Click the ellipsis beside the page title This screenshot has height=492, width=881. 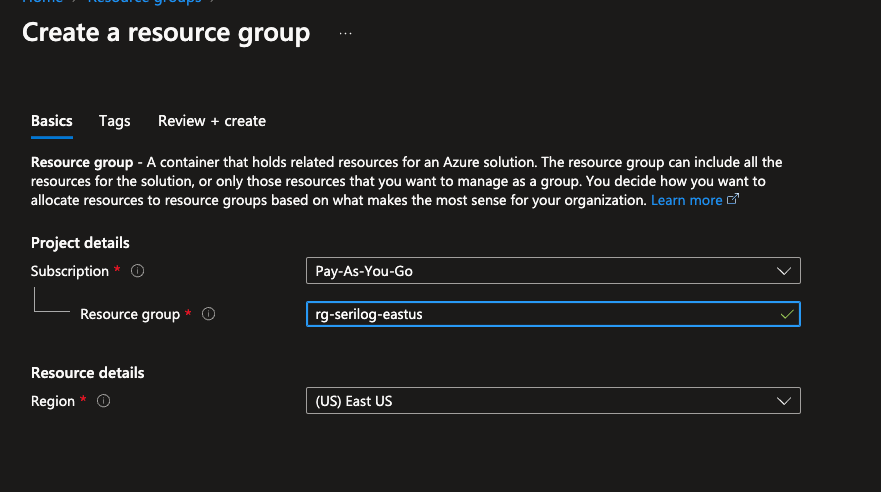point(346,33)
